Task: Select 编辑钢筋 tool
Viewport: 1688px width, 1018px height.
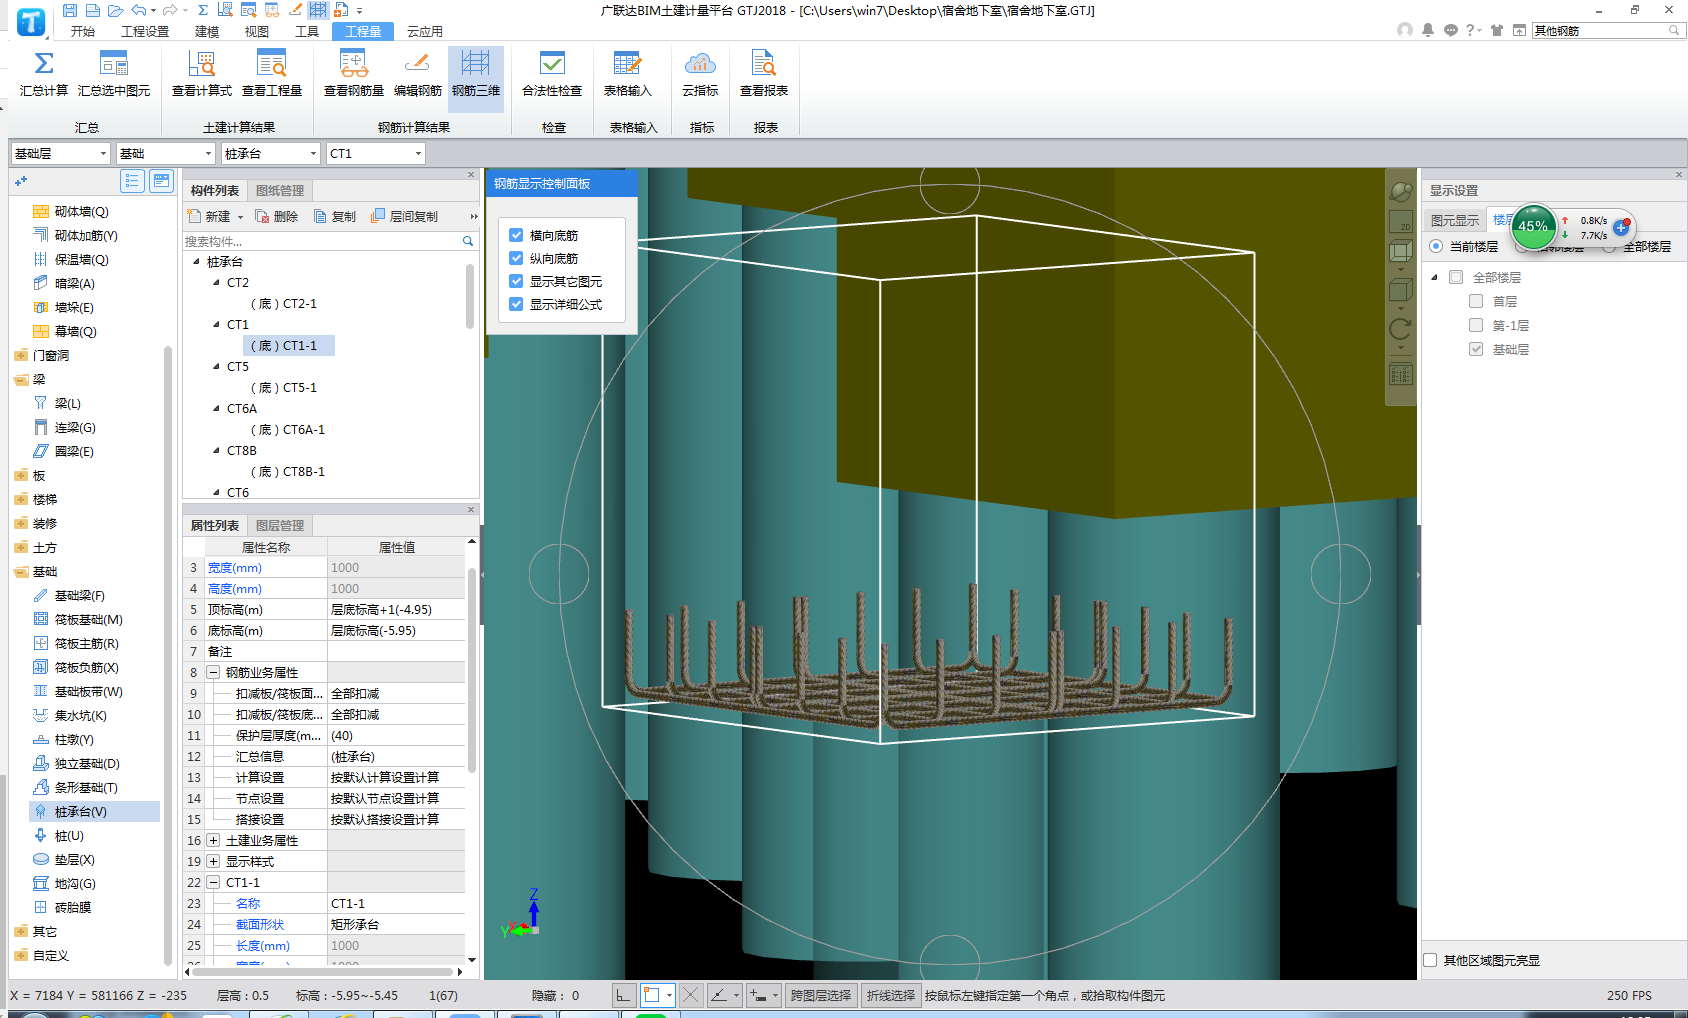Action: pyautogui.click(x=418, y=74)
